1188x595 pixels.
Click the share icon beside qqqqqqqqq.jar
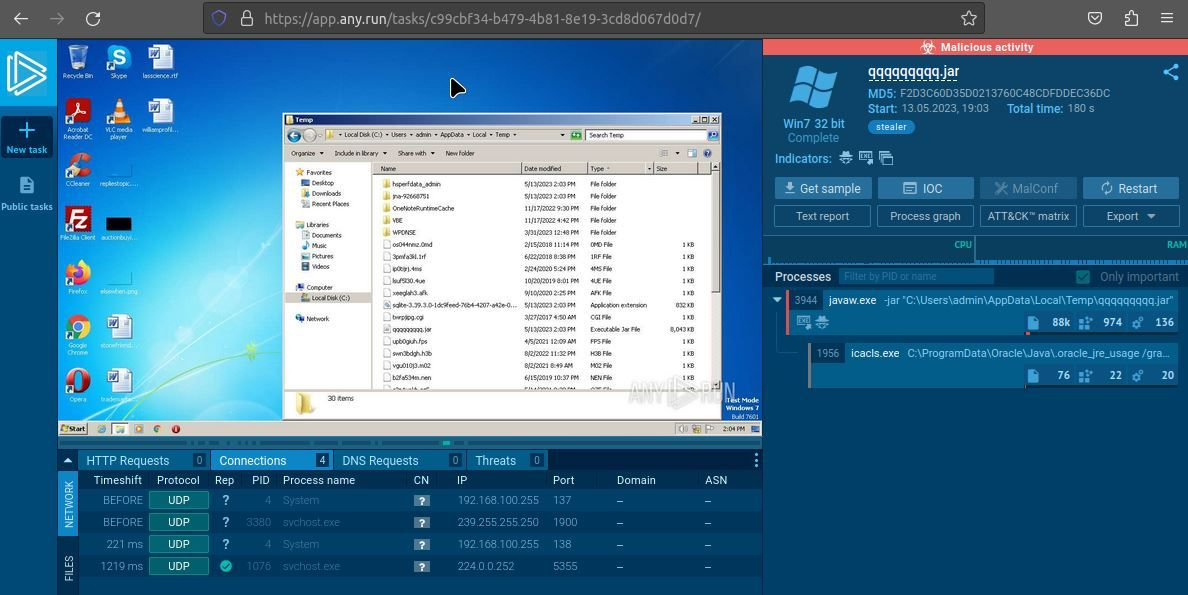click(x=1171, y=73)
